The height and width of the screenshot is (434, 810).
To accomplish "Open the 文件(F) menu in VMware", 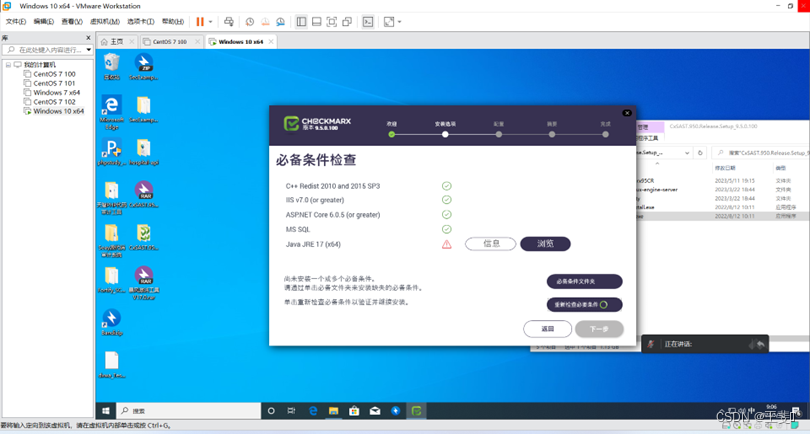I will tap(15, 22).
